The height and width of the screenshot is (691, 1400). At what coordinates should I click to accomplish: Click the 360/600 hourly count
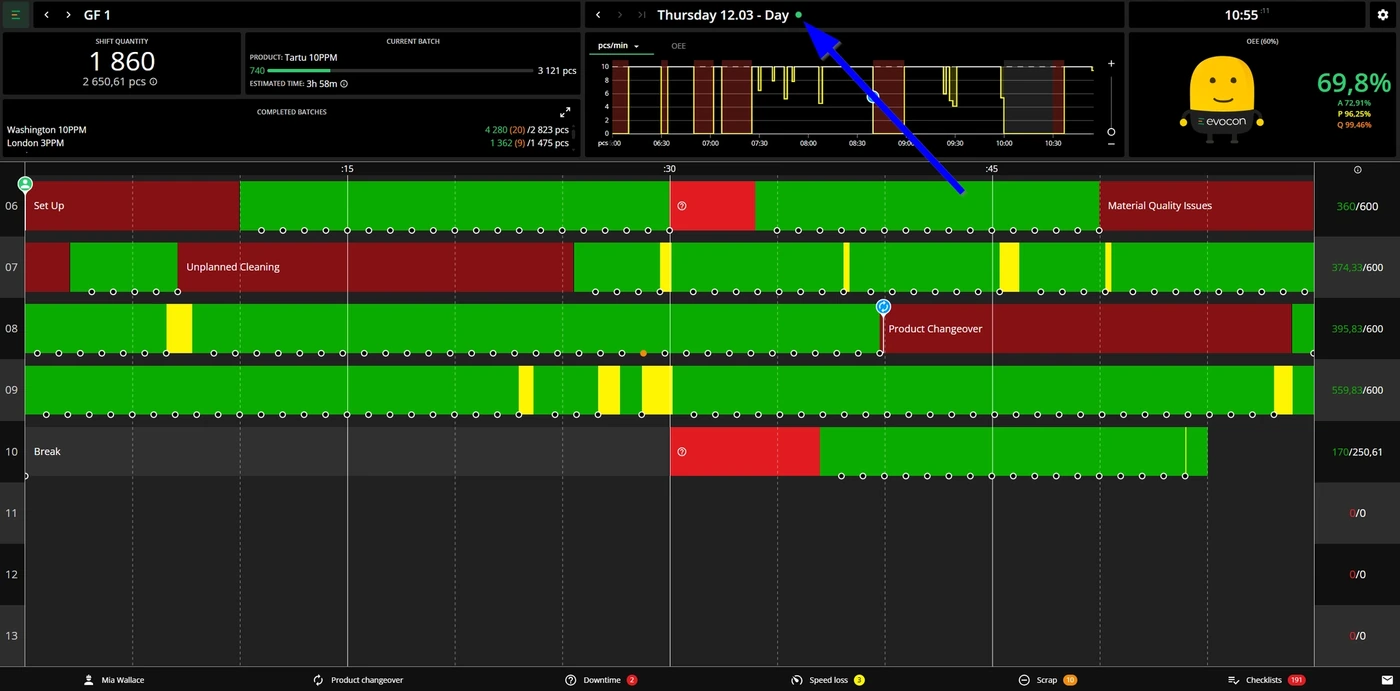(x=1357, y=206)
